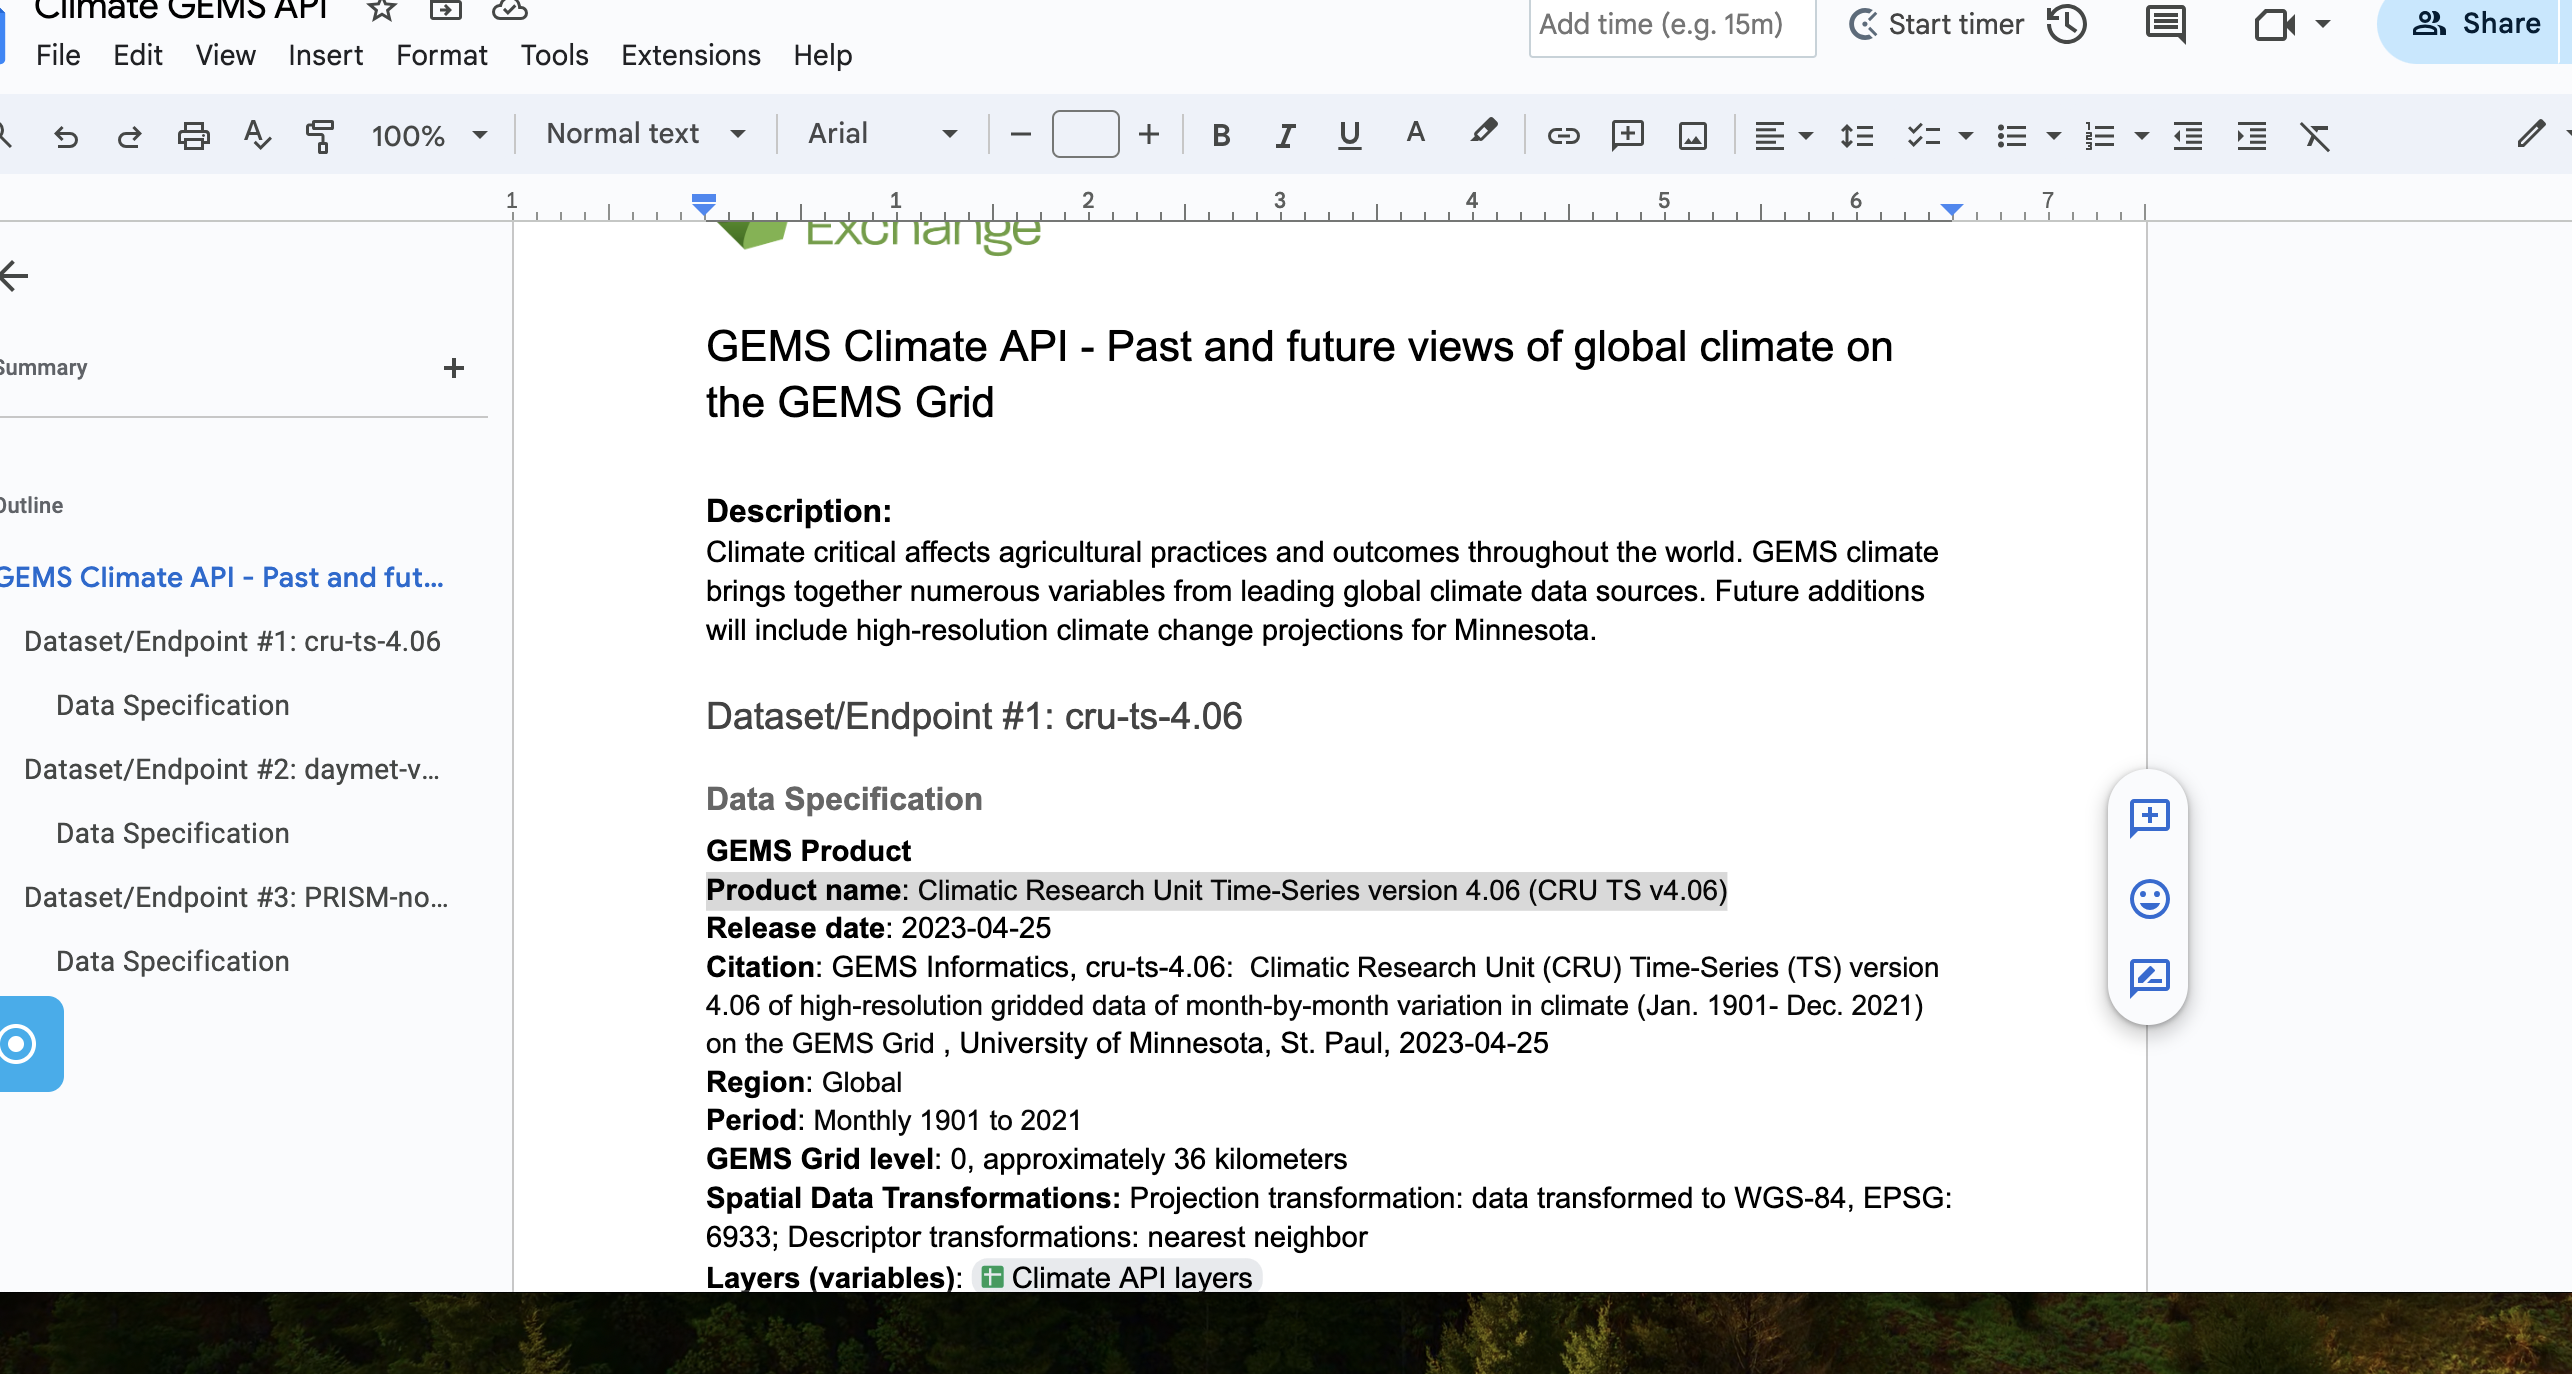Click the paint format roller icon
Viewport: 2572px width, 1374px height.
(x=320, y=135)
